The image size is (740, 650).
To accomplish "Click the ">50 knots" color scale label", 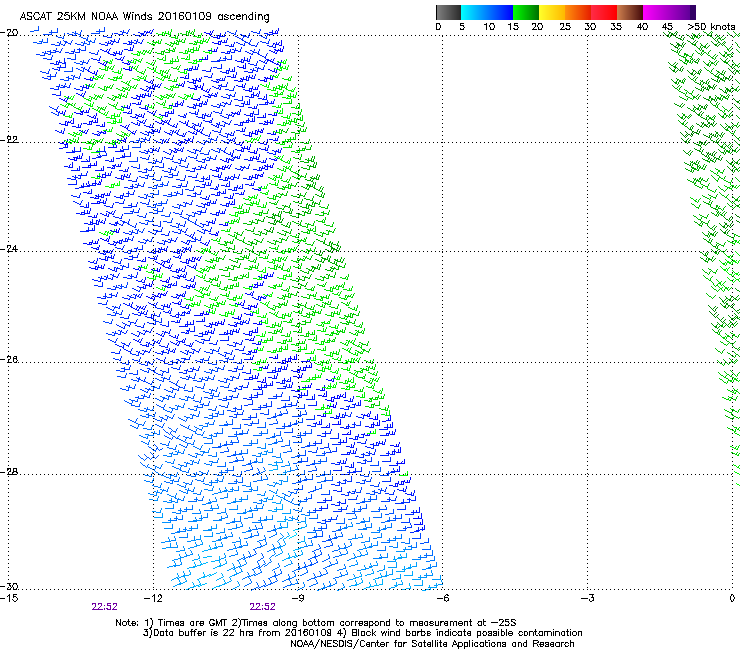I will [711, 27].
